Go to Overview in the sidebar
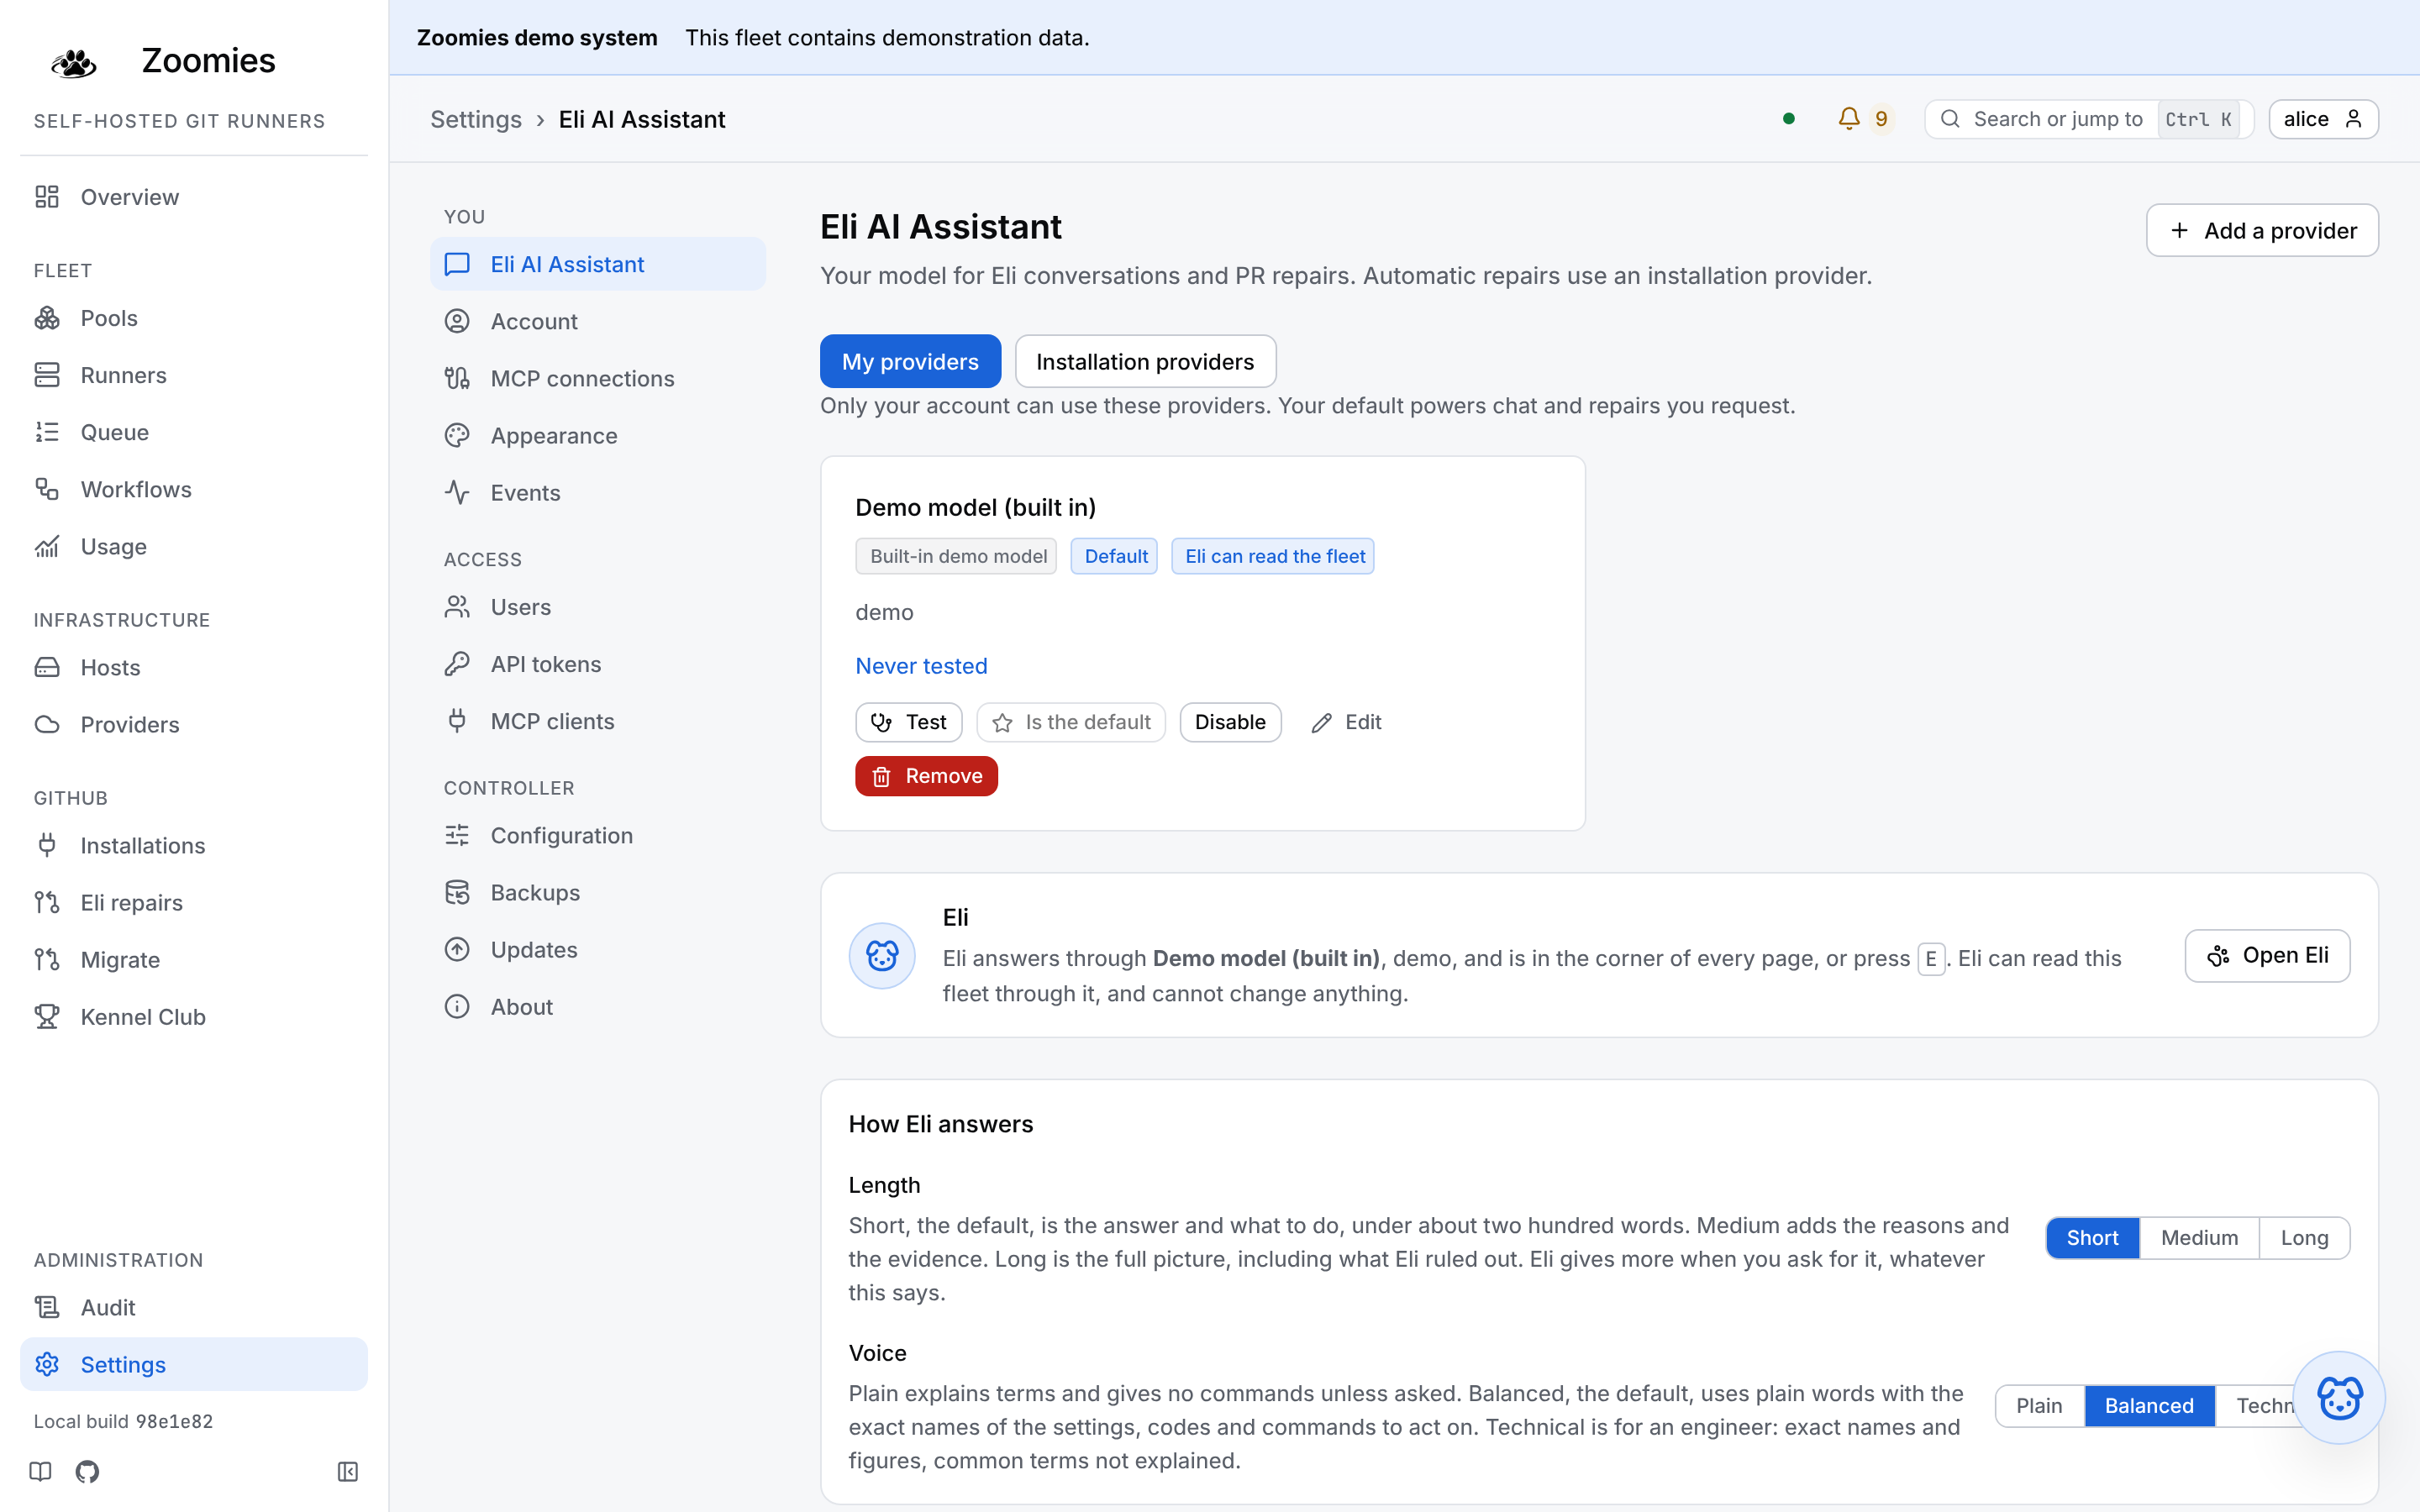The image size is (2420, 1512). pyautogui.click(x=194, y=197)
